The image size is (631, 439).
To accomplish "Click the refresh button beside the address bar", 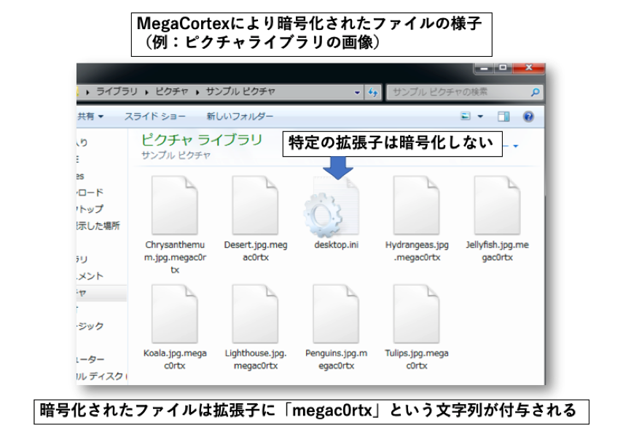I will tap(373, 92).
